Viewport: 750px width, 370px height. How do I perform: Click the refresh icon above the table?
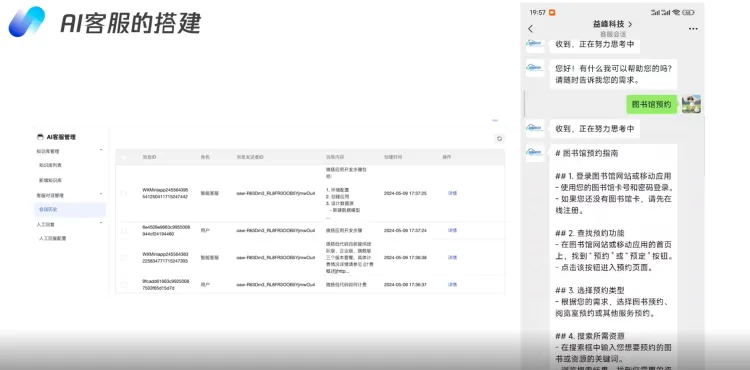[x=499, y=139]
